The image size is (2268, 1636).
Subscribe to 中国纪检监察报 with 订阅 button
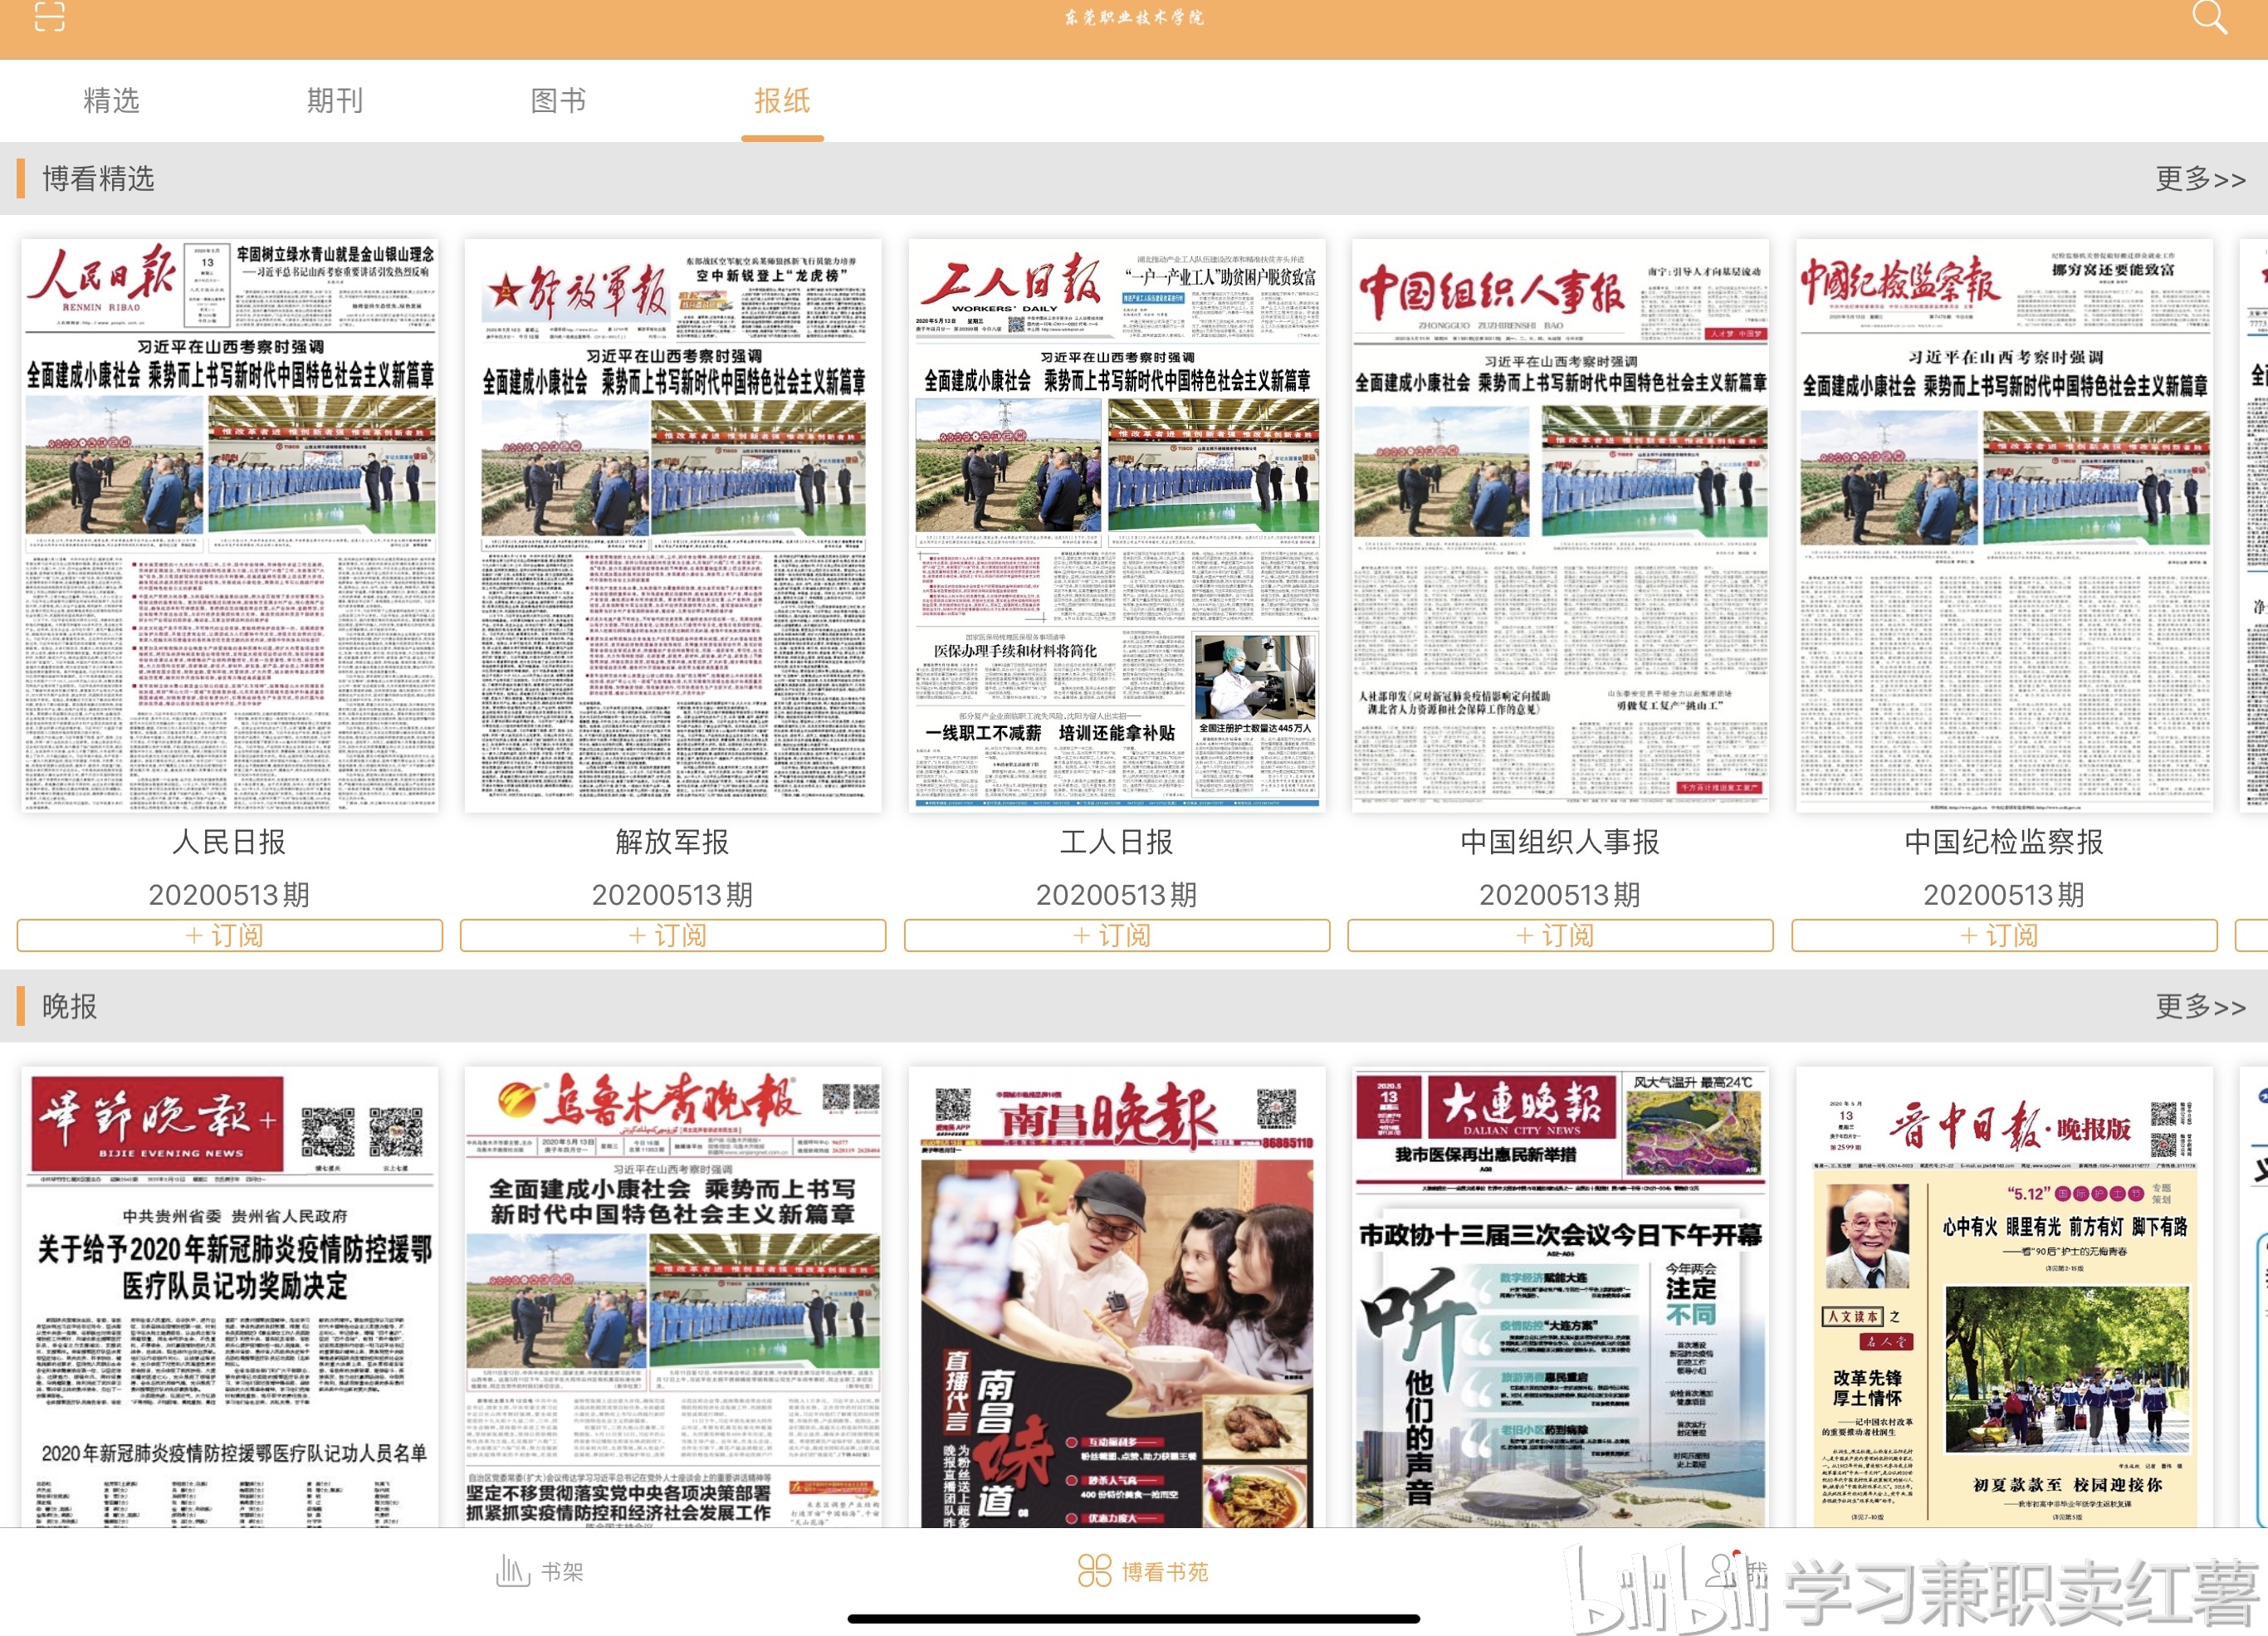tap(2004, 936)
